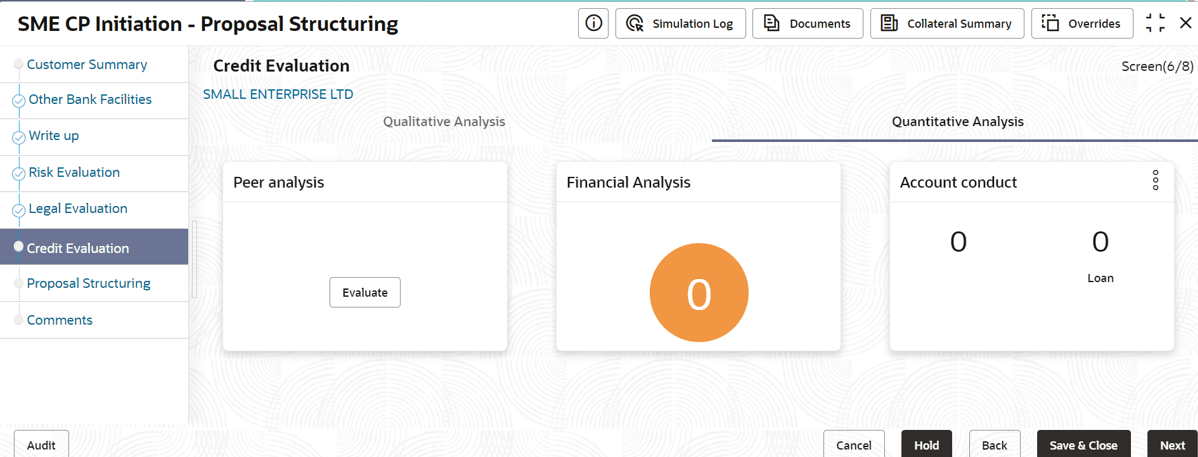
Task: Click the Credit Evaluation heading
Action: click(x=281, y=66)
